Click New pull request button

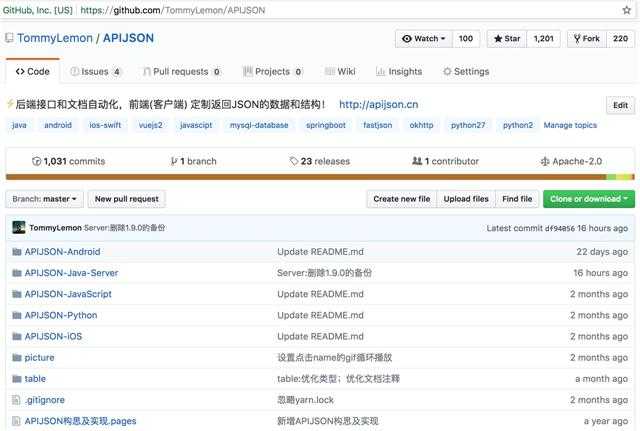(x=127, y=199)
